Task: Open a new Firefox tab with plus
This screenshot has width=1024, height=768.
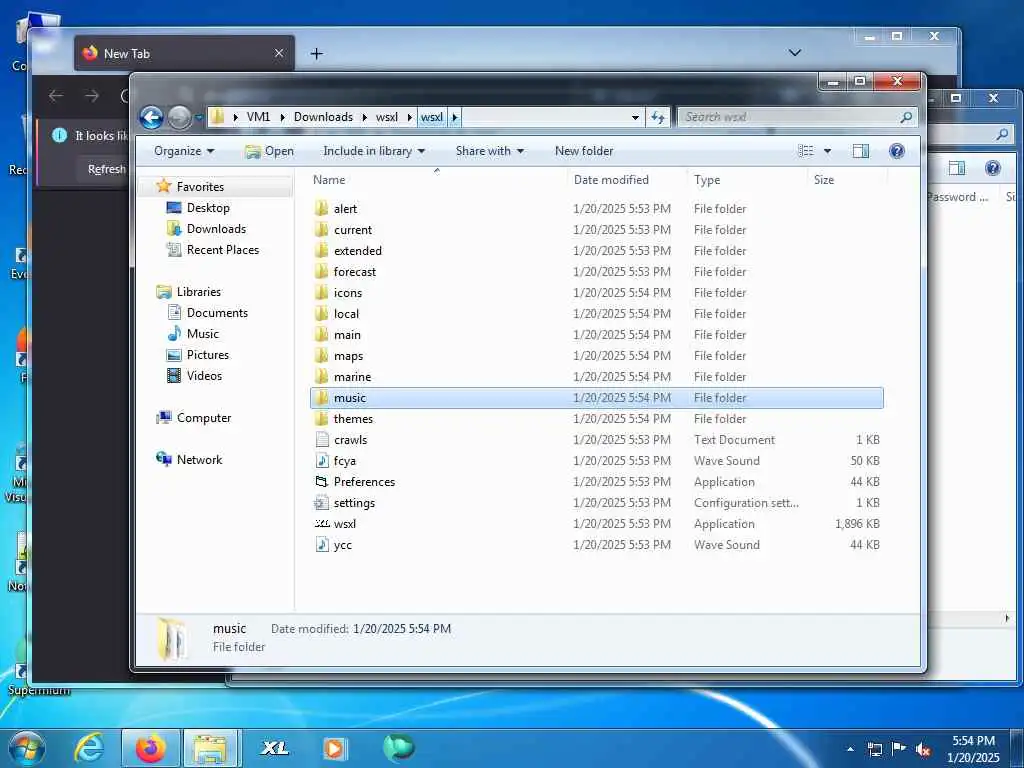Action: click(317, 54)
